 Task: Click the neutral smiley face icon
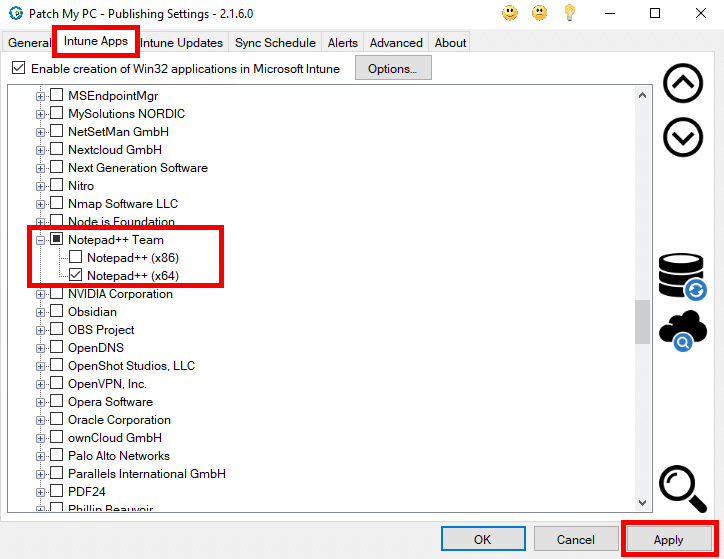[x=540, y=13]
